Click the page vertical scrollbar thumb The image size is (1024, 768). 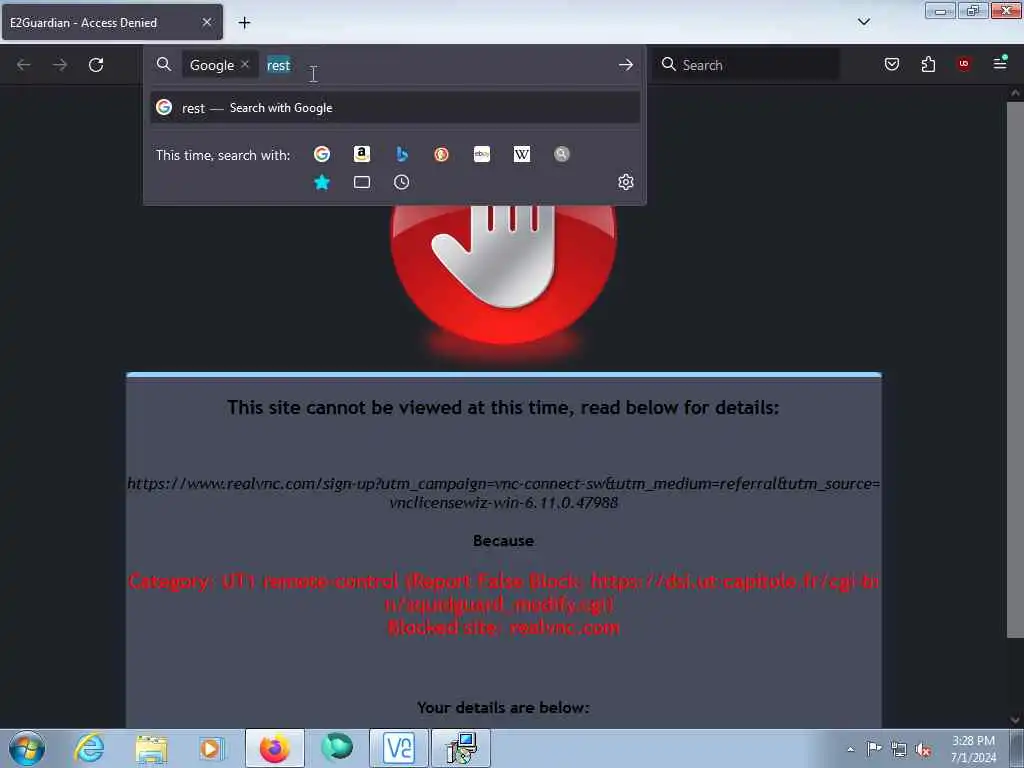pyautogui.click(x=1015, y=369)
